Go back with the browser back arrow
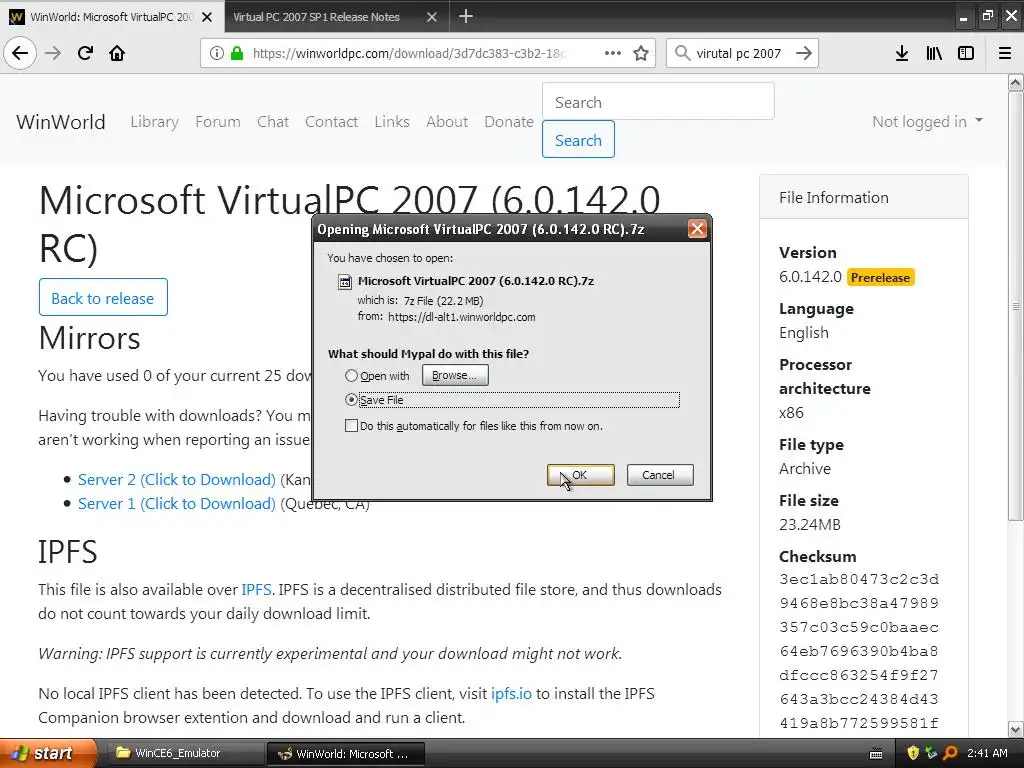 point(20,53)
